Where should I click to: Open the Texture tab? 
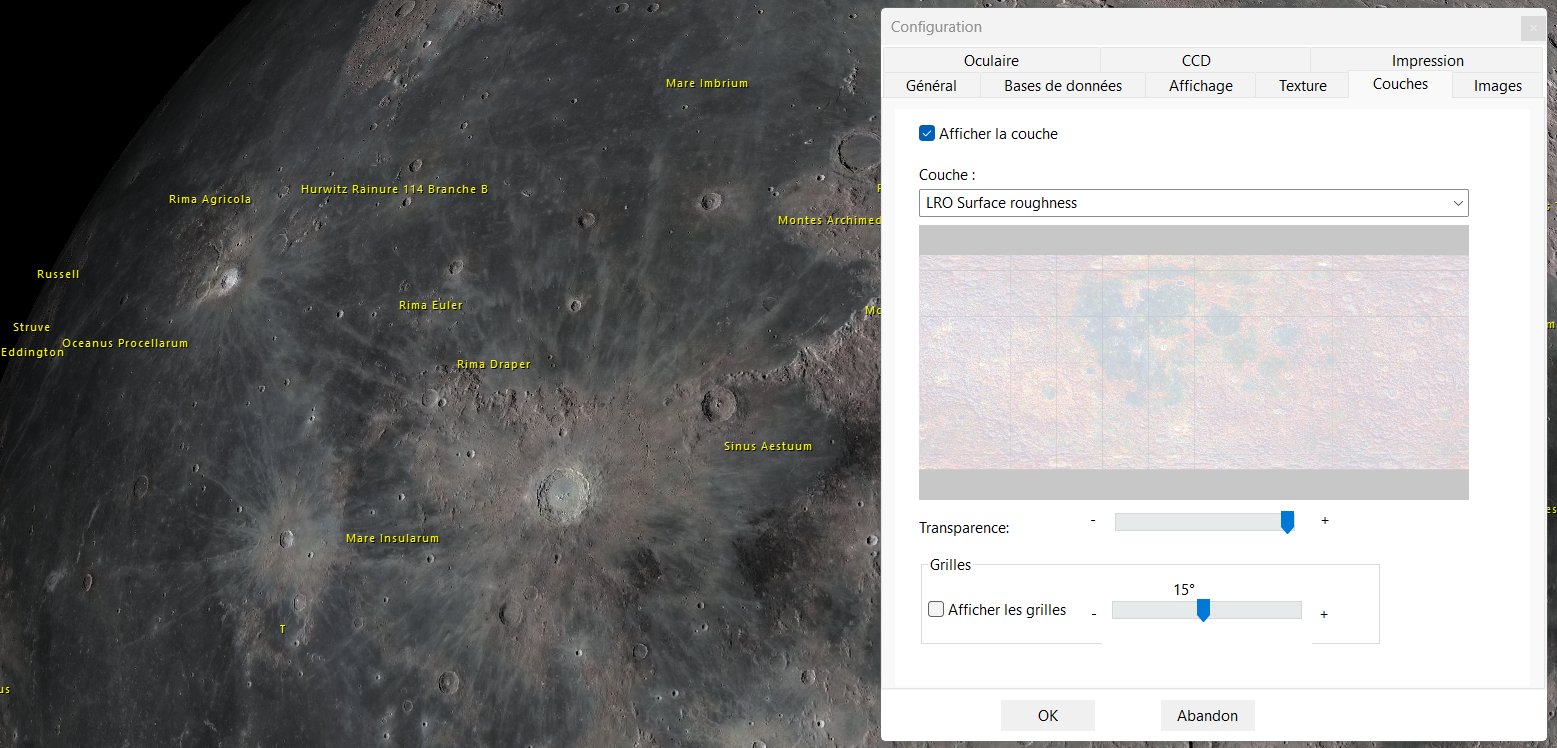pos(1302,86)
